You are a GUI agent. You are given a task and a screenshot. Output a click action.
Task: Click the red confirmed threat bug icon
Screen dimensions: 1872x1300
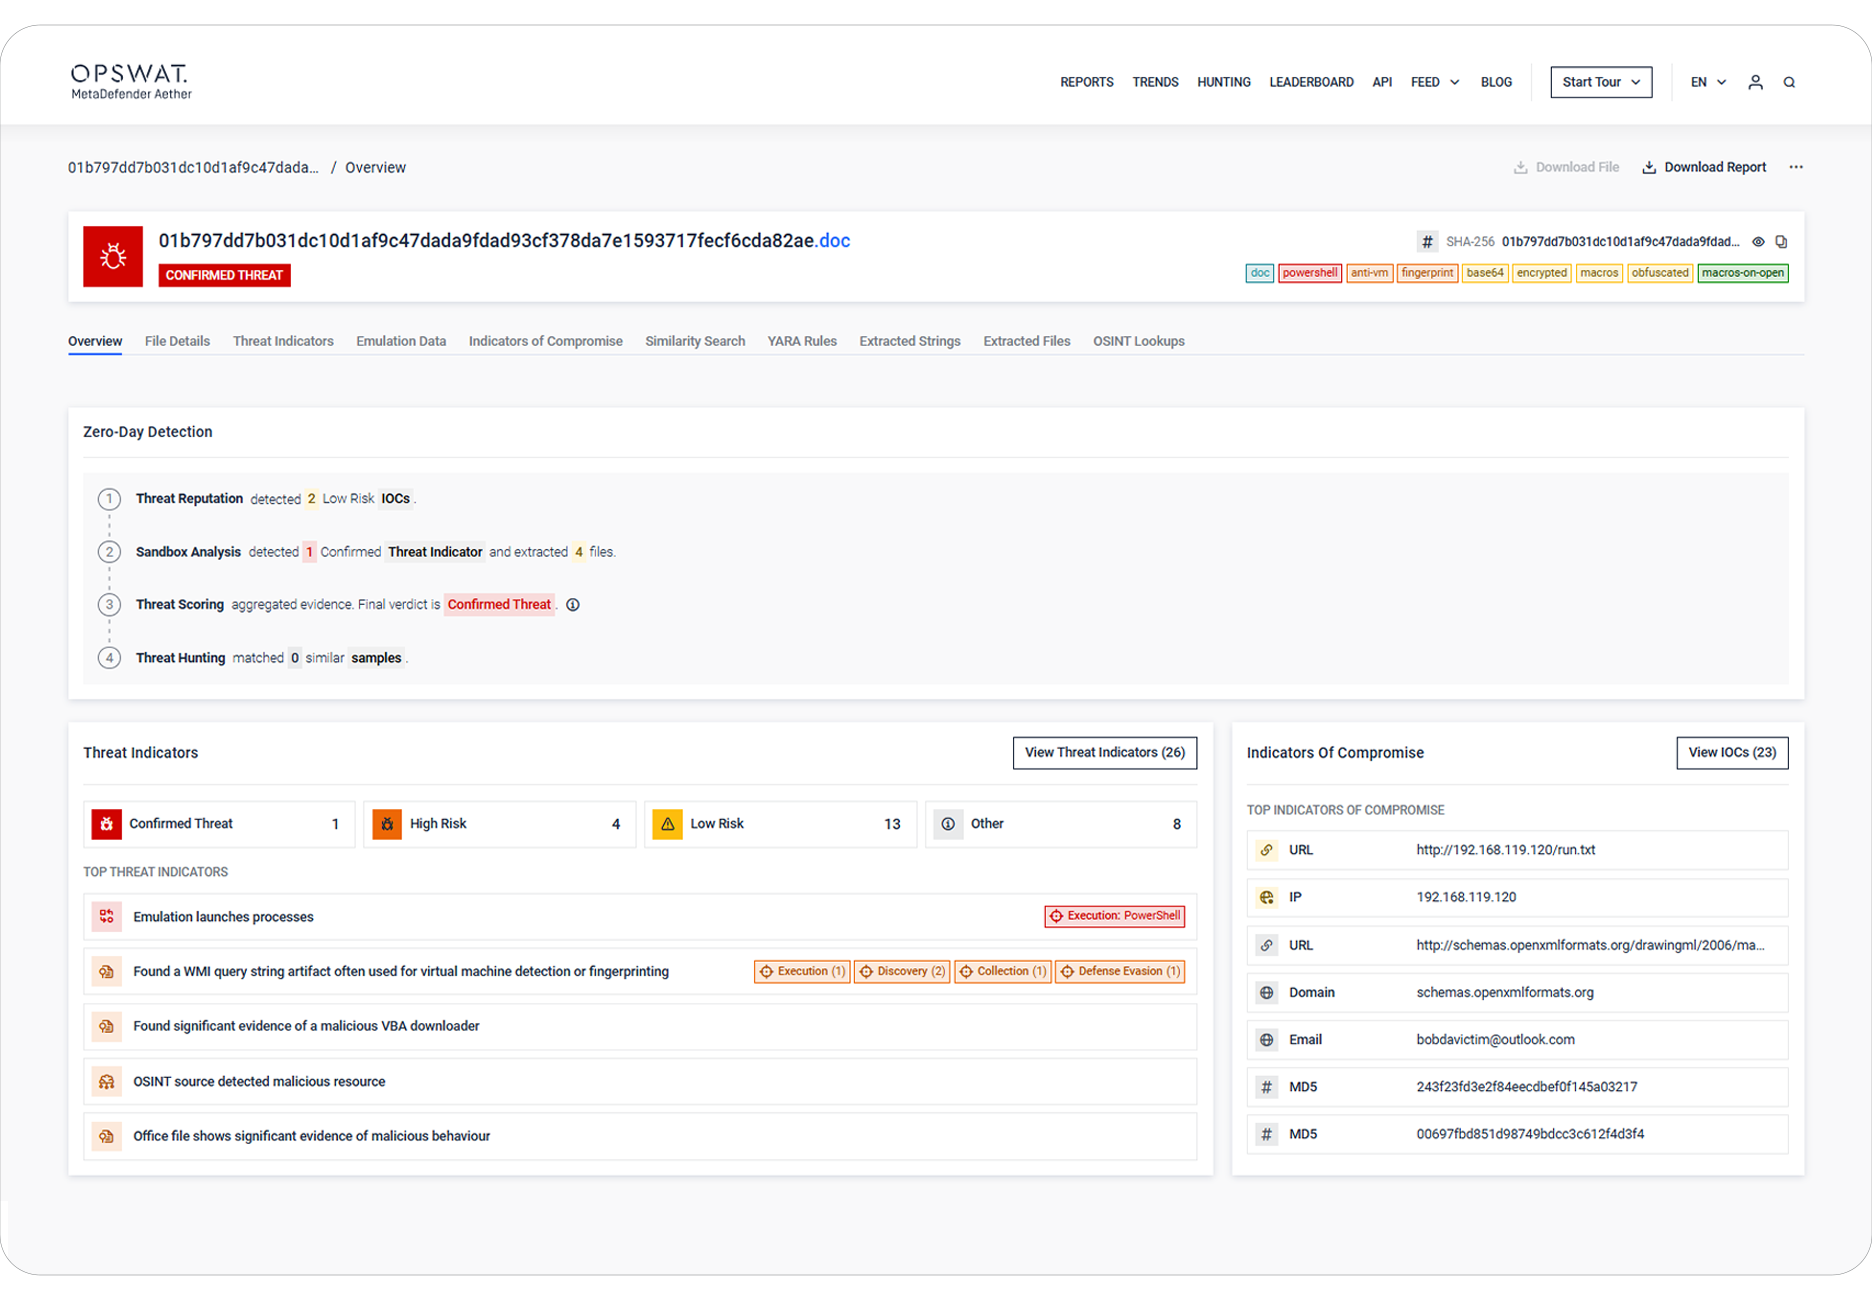click(x=113, y=256)
